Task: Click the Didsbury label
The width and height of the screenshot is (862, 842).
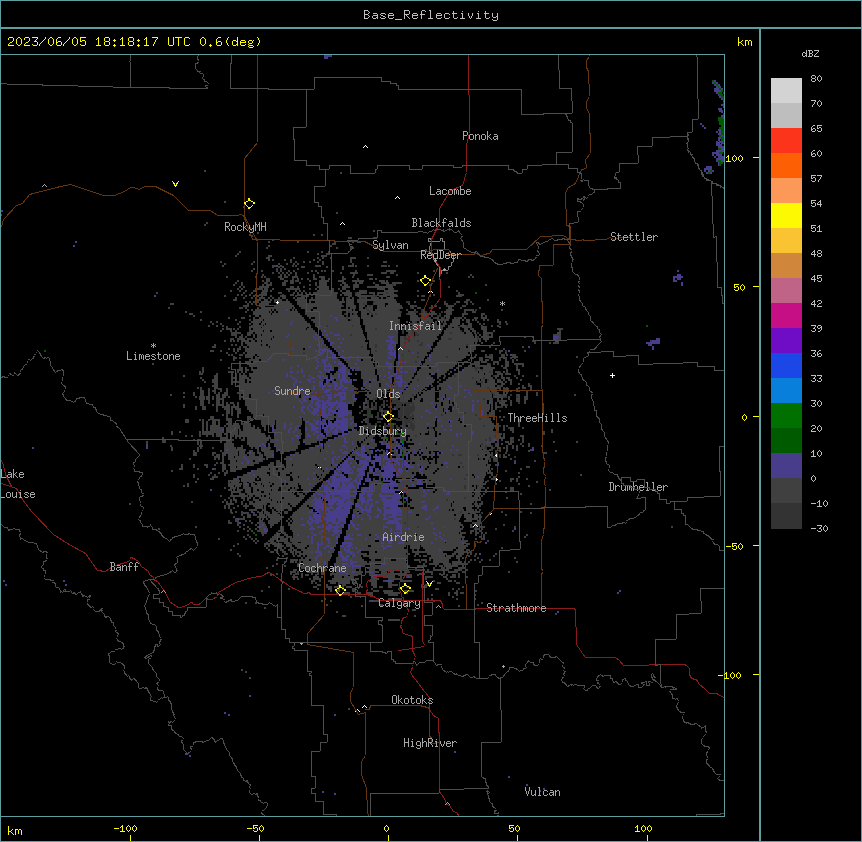Action: pos(383,431)
